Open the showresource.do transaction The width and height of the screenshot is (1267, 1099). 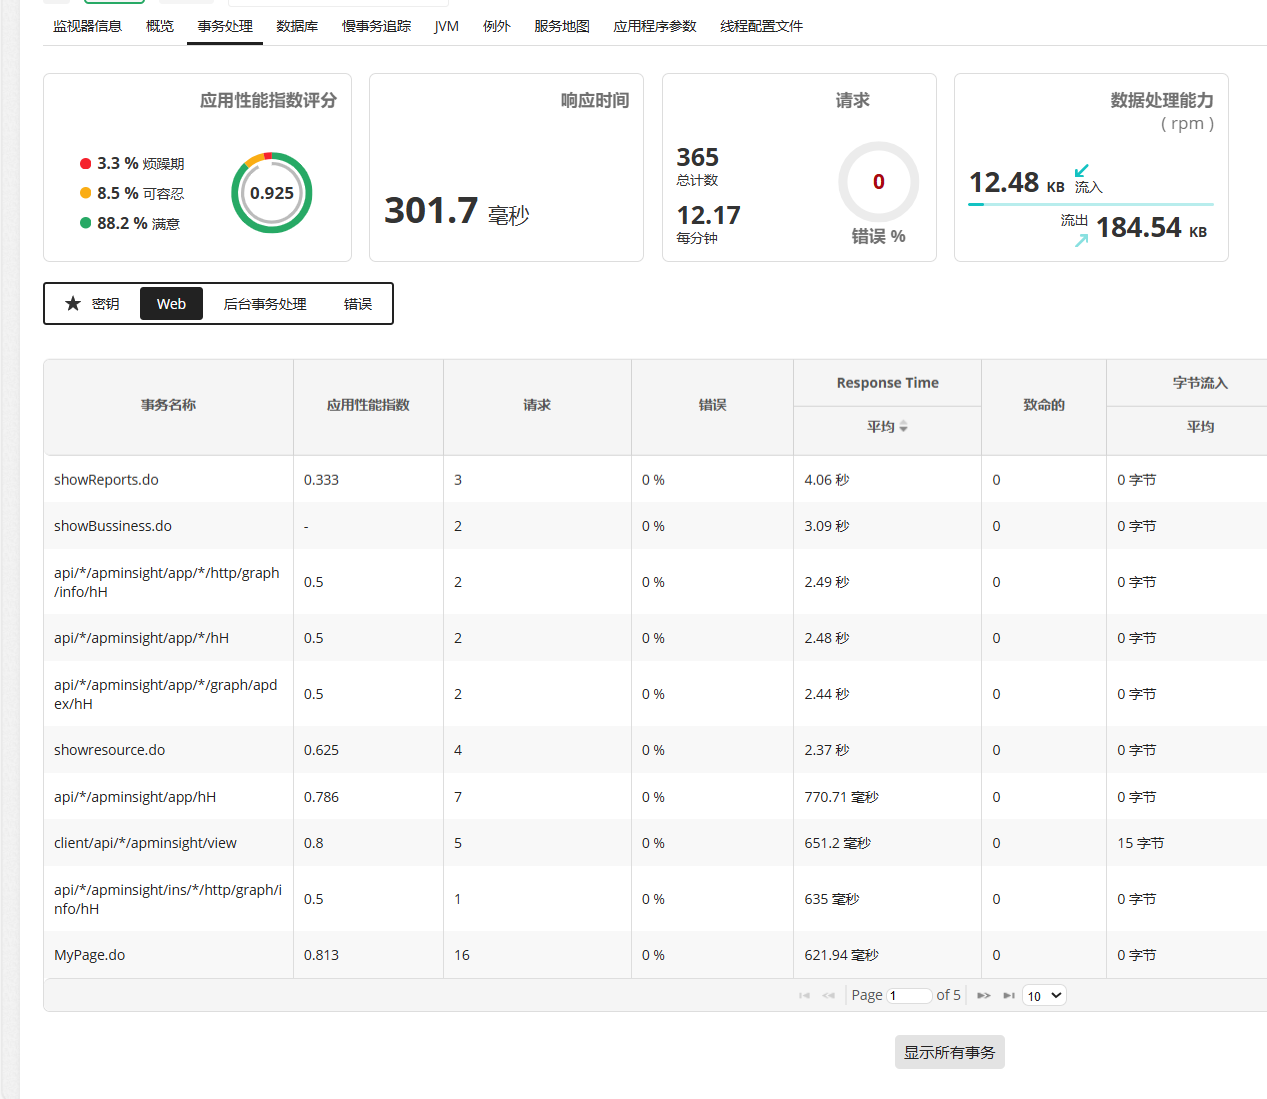(110, 750)
